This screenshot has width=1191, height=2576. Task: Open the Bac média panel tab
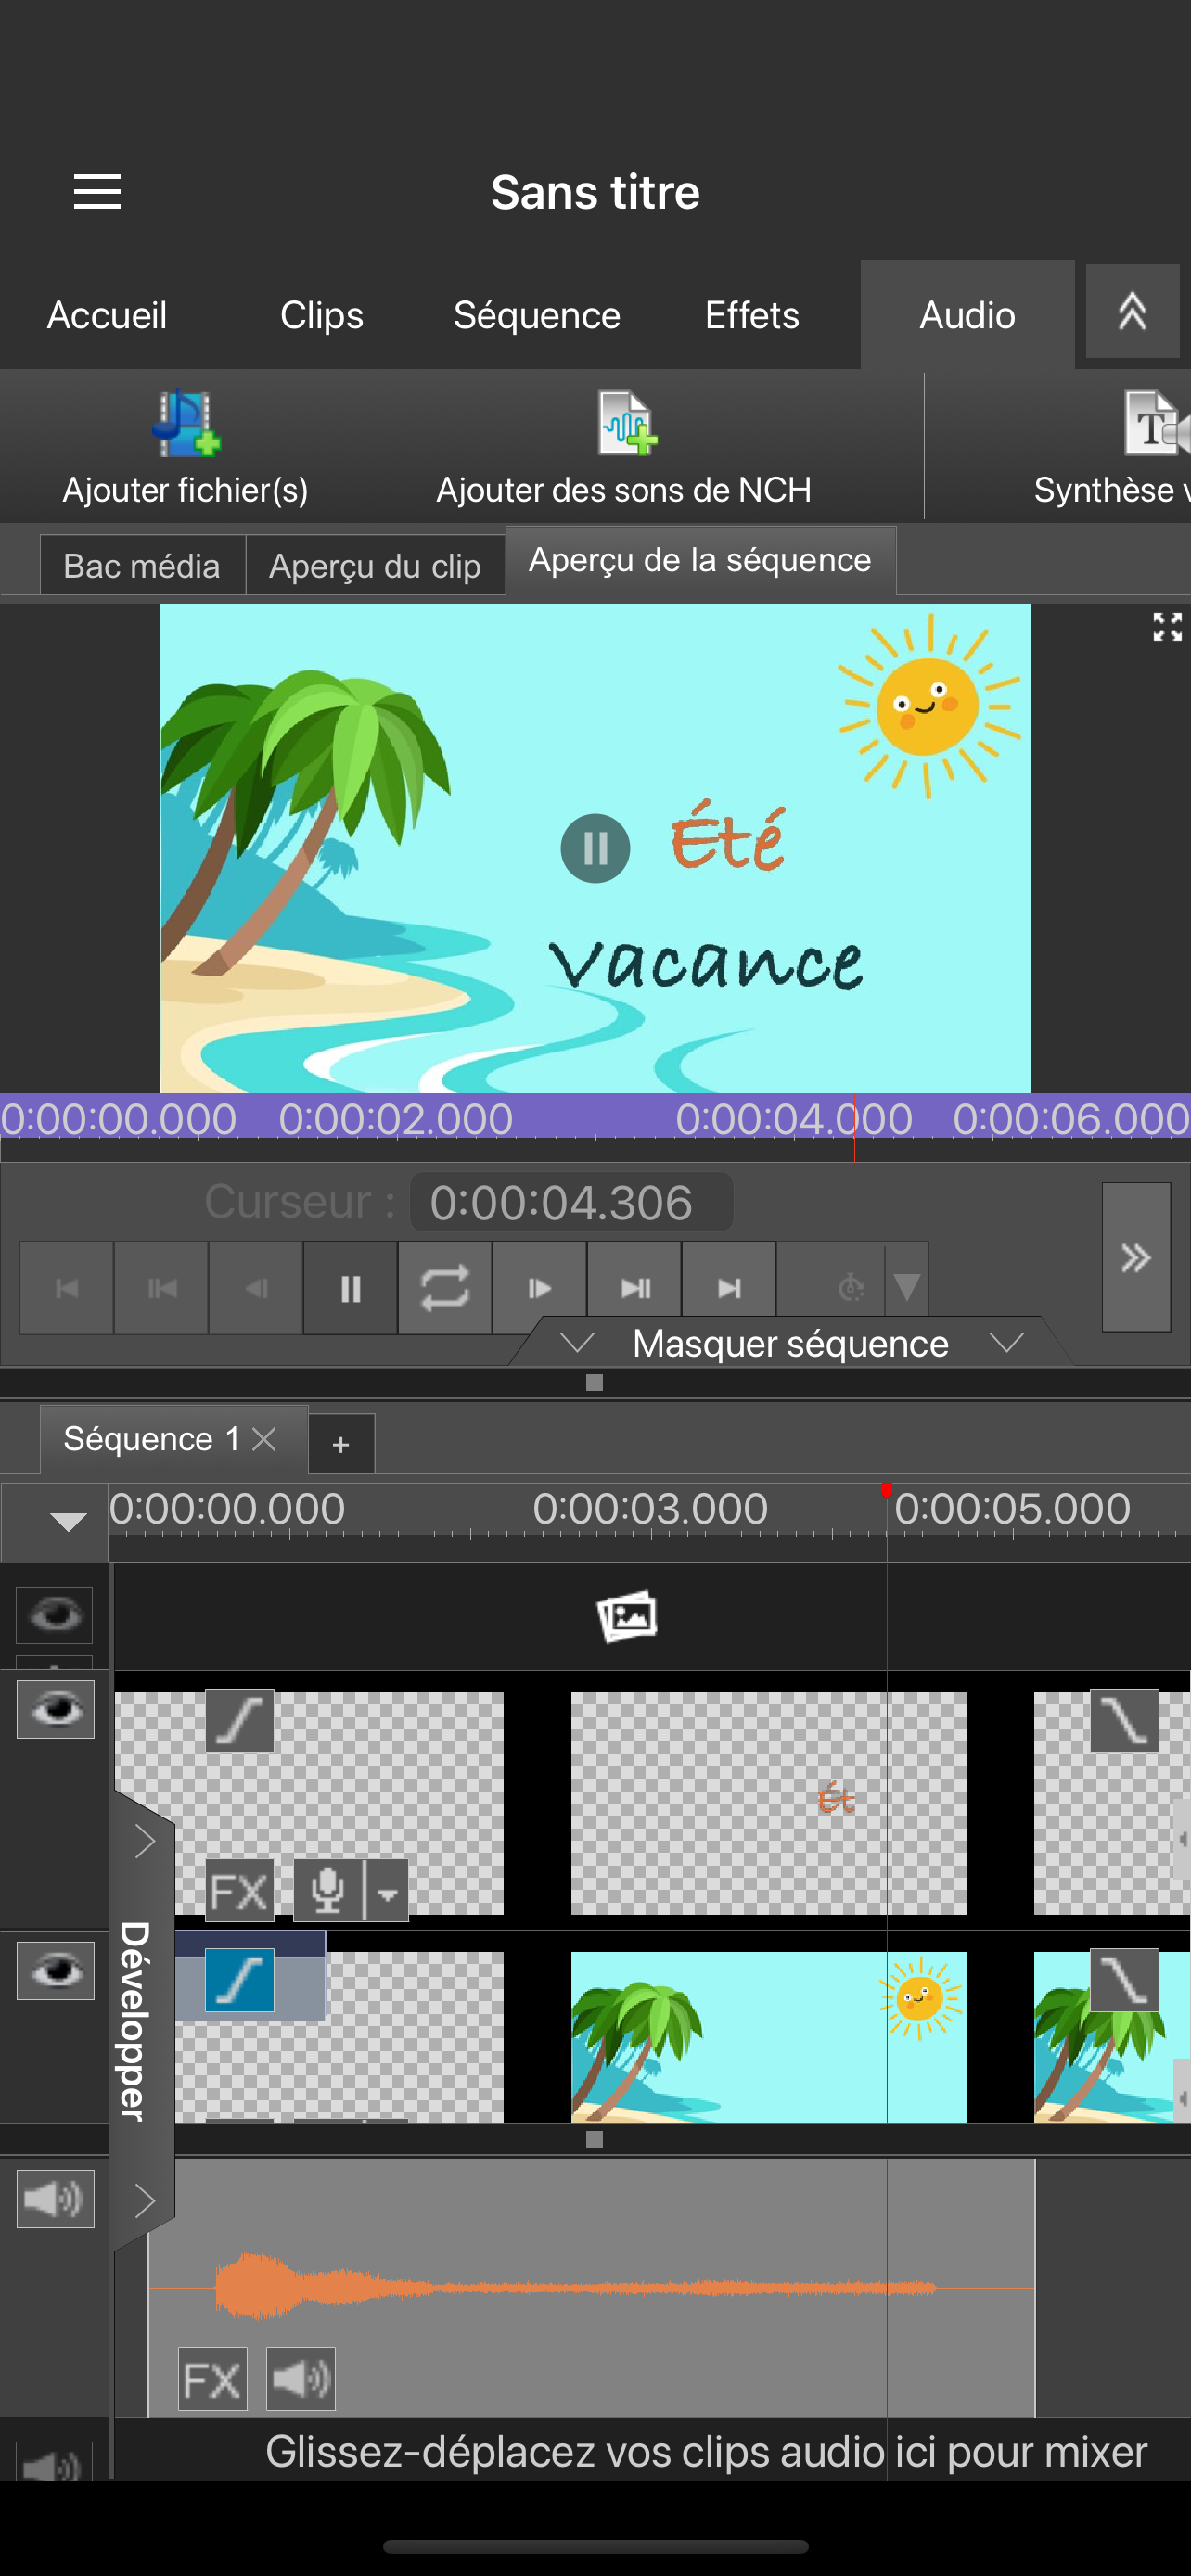point(142,565)
